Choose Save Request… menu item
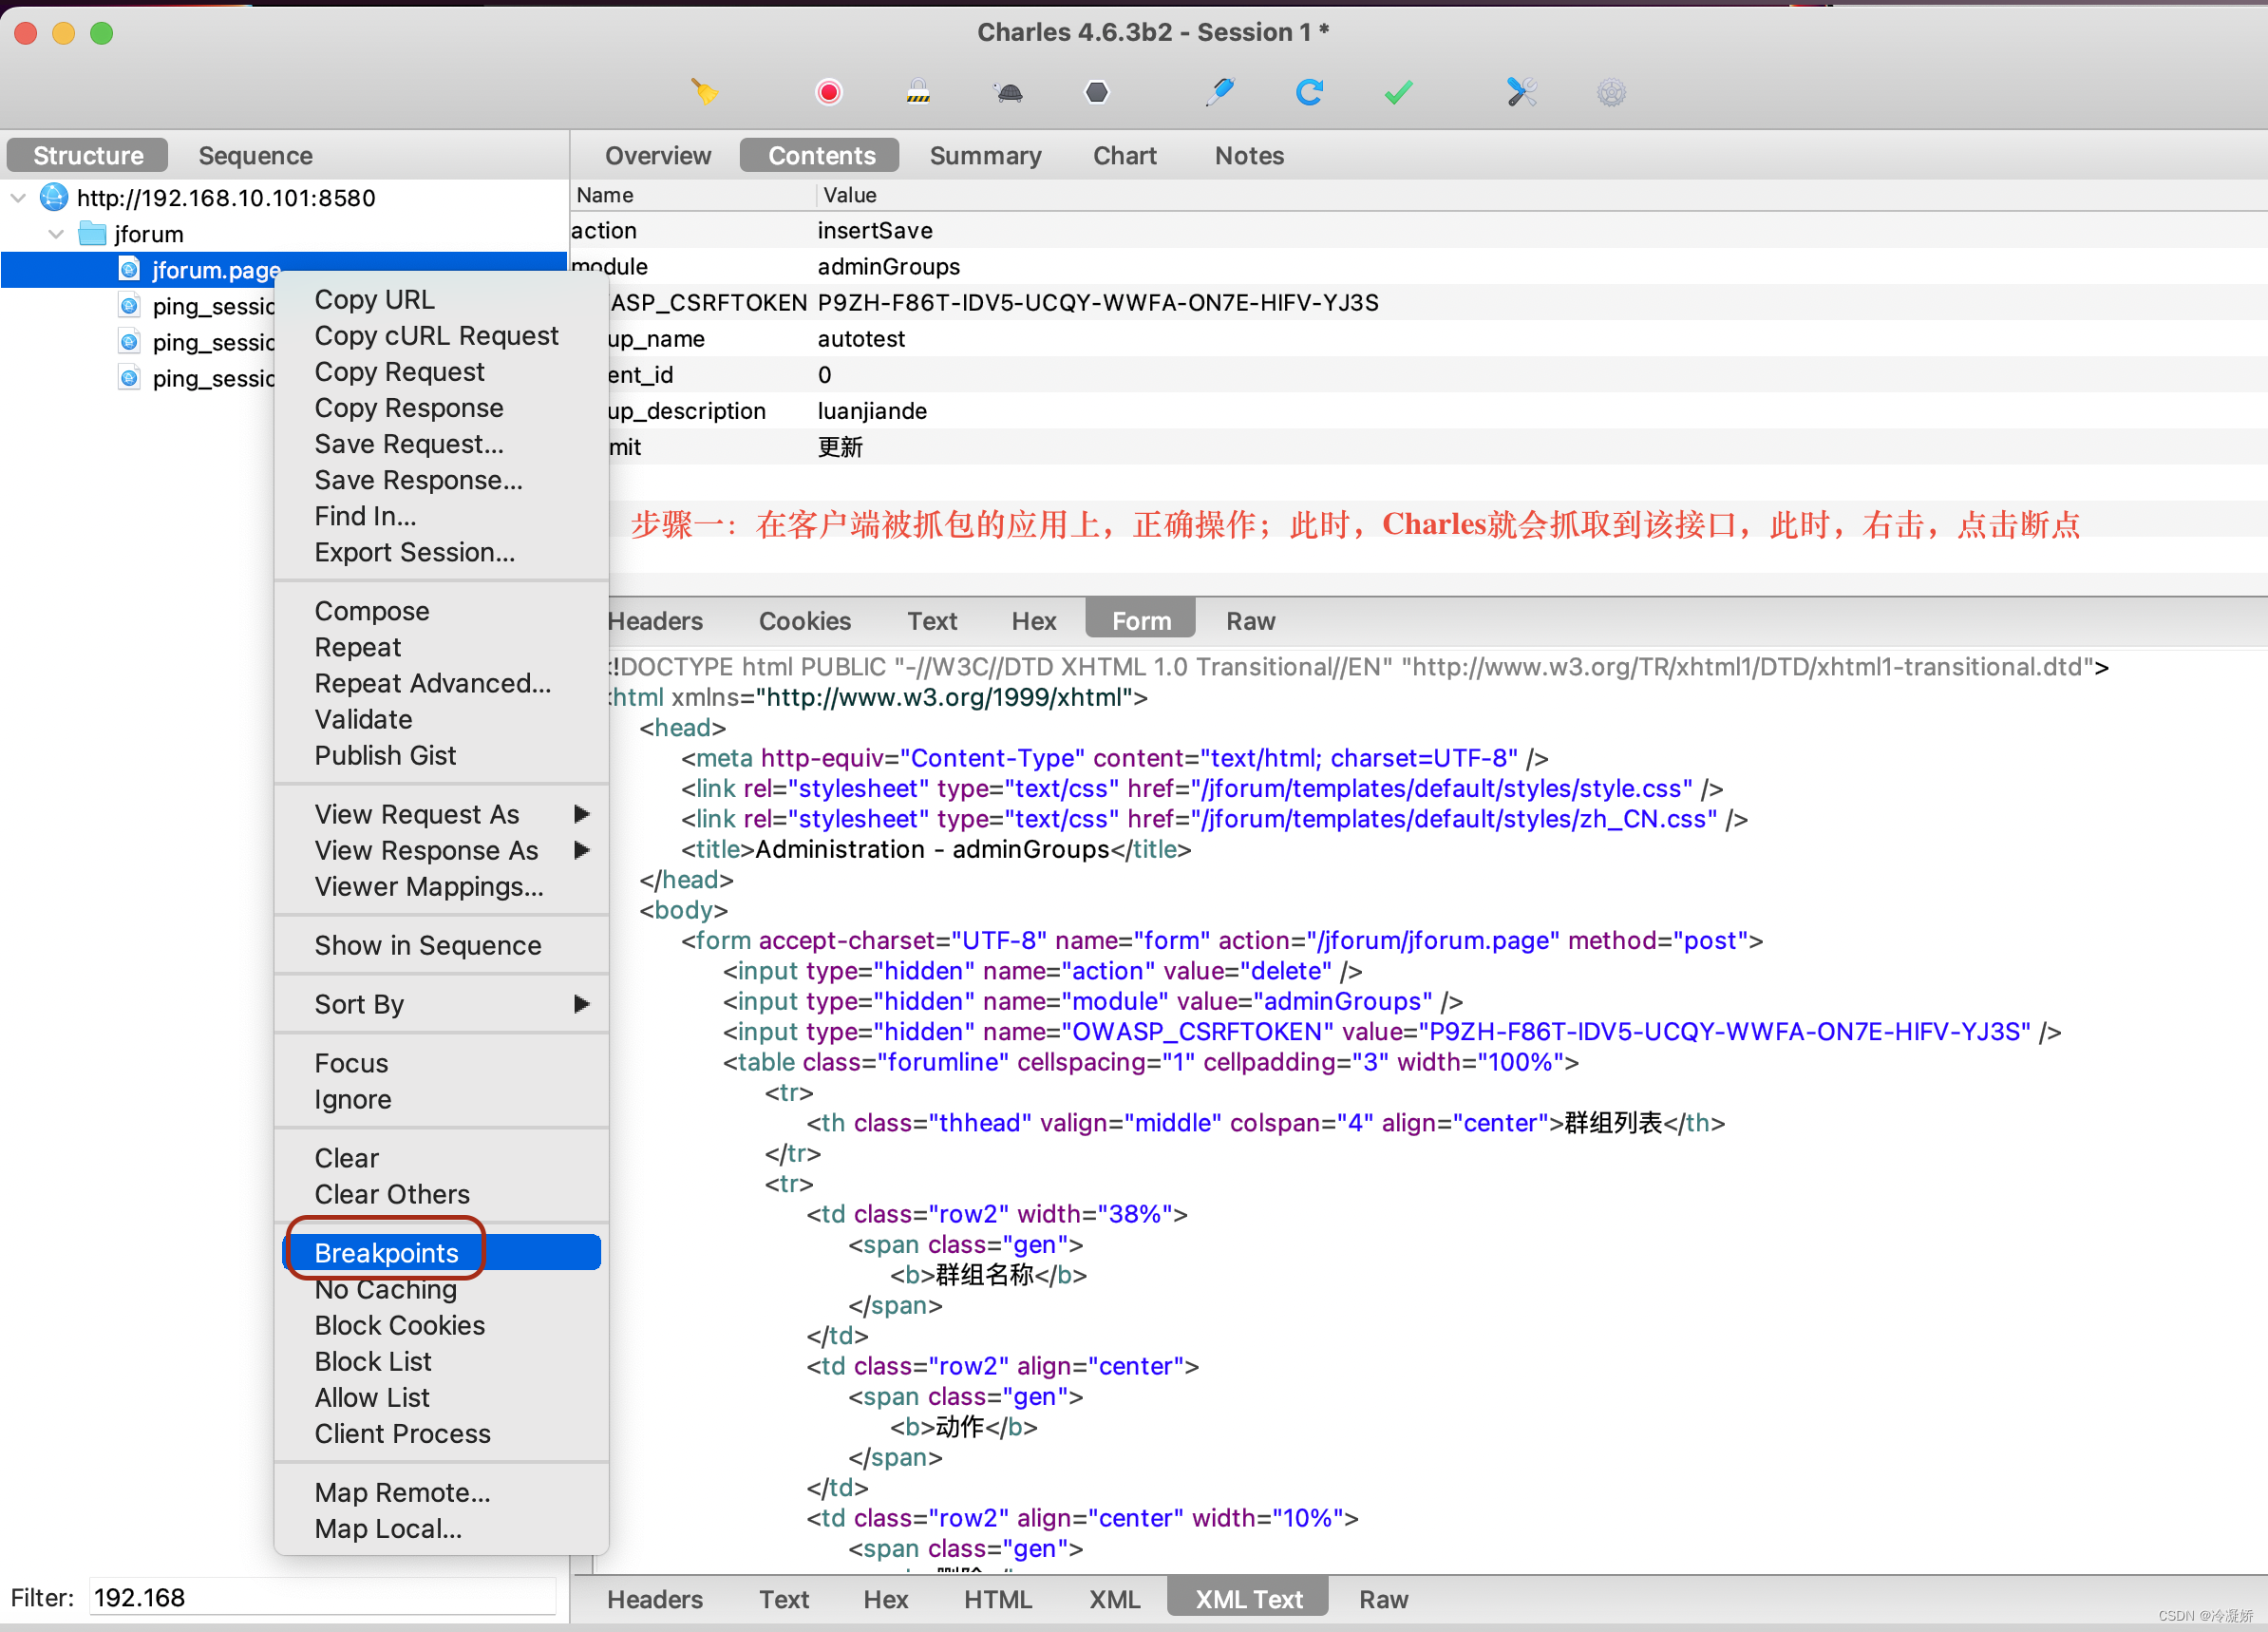 pos(441,443)
